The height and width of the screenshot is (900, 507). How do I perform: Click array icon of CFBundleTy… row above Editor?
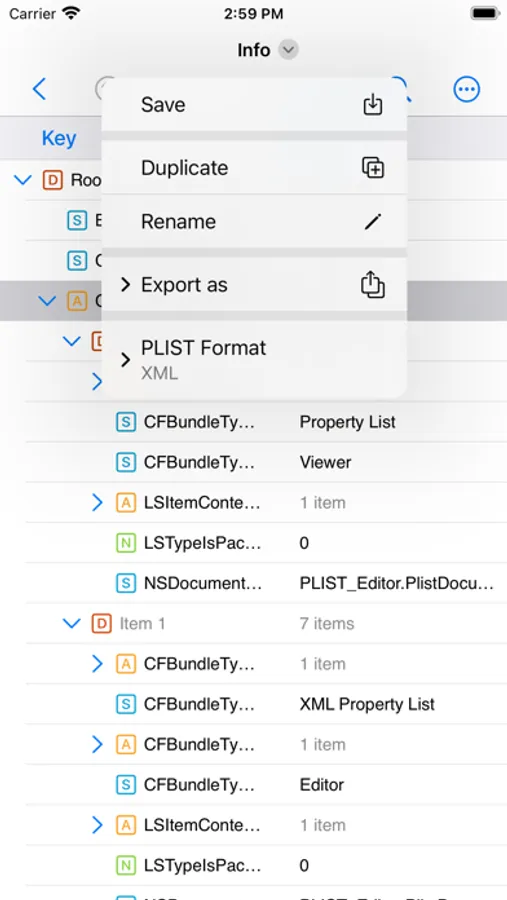[126, 744]
